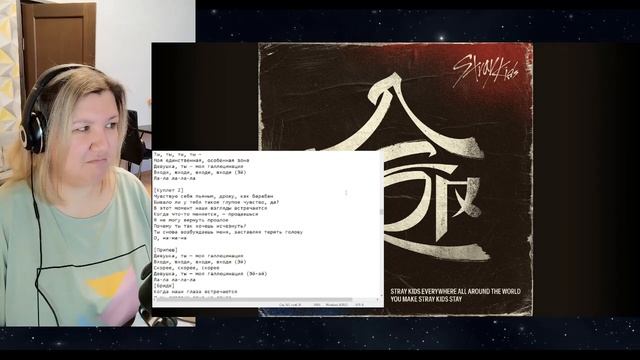640x360 pixels.
Task: Click the heading line "[Припев]"
Action: [x=165, y=250]
